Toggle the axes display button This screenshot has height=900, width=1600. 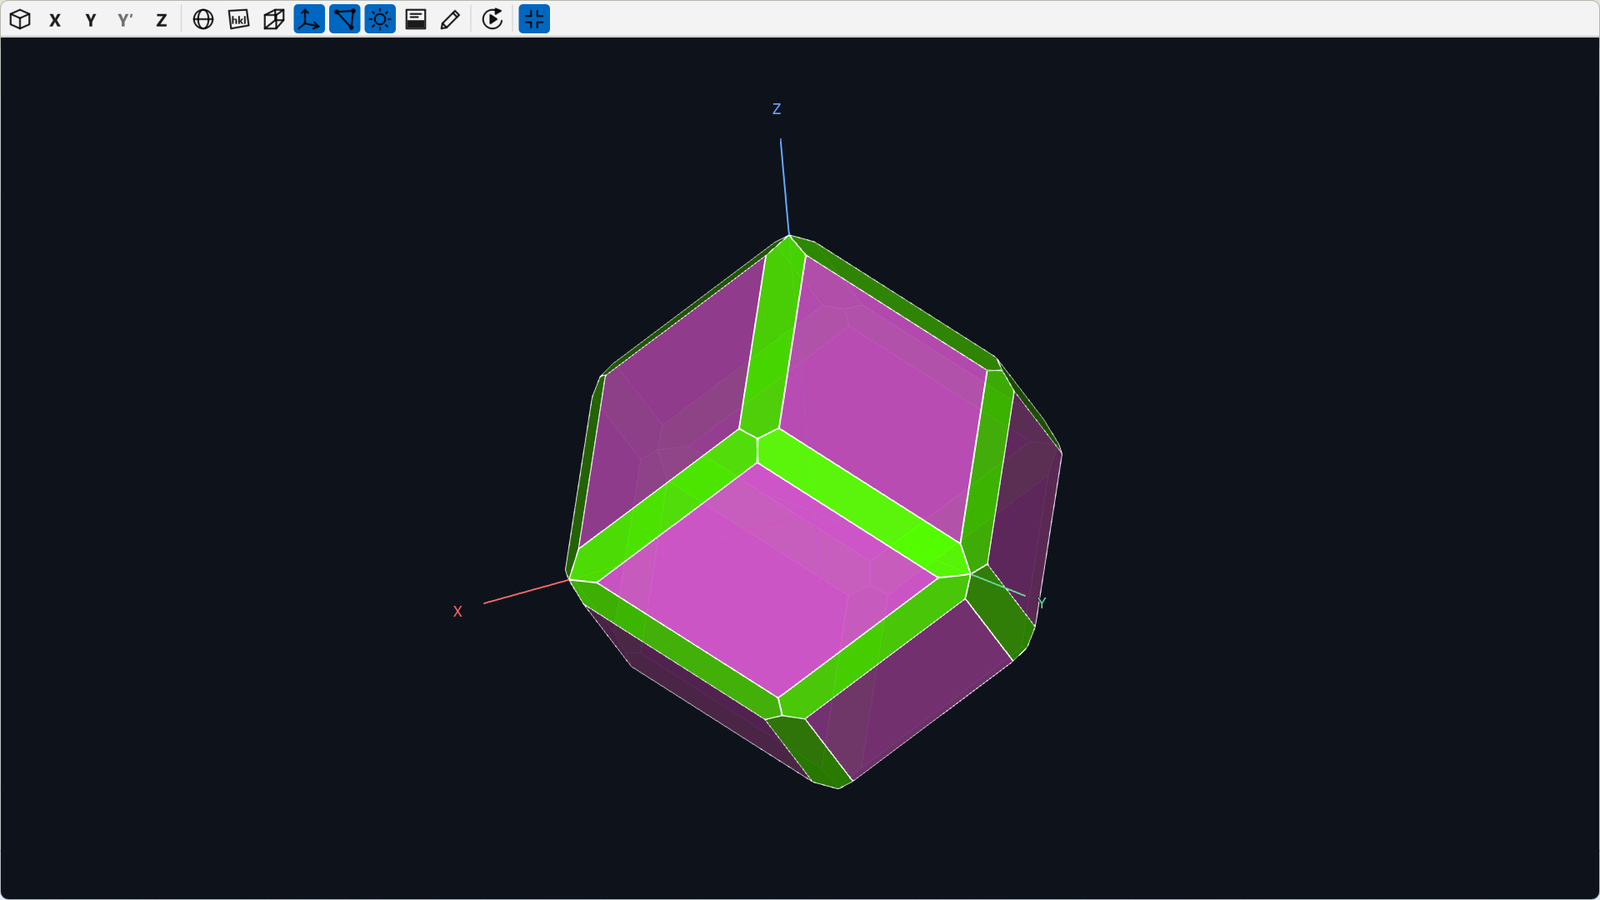[x=309, y=19]
